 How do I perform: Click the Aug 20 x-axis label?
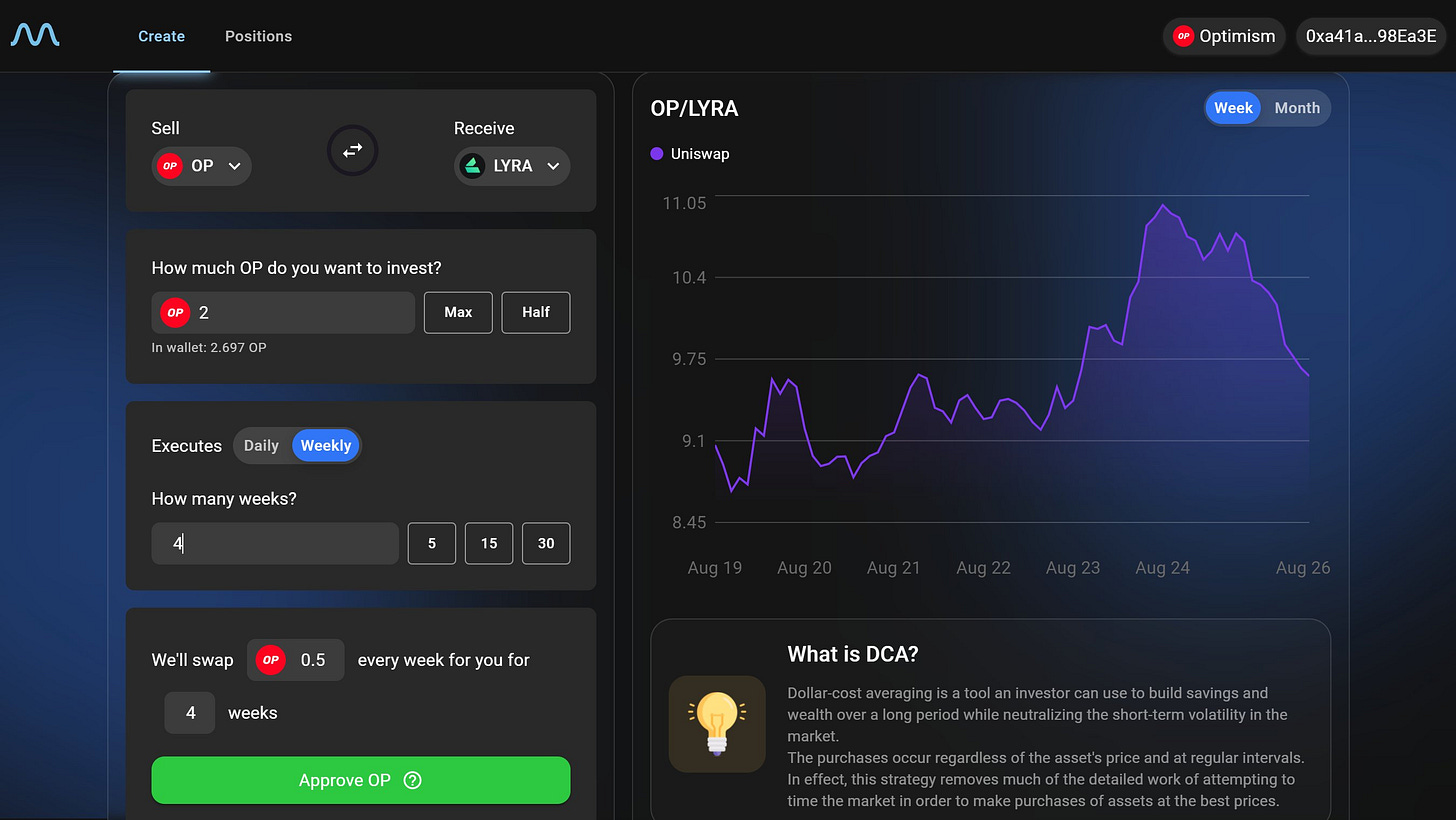point(805,568)
